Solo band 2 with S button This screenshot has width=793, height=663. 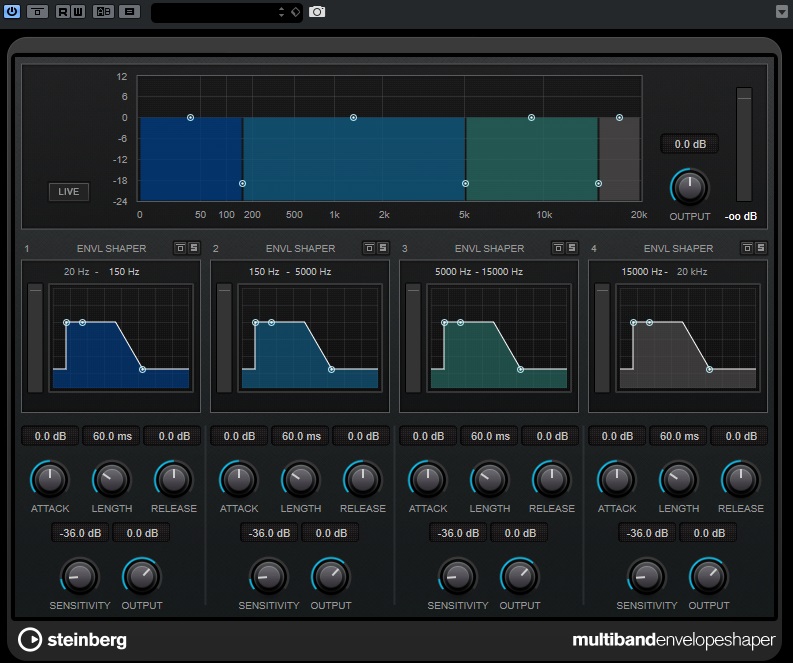tap(383, 248)
